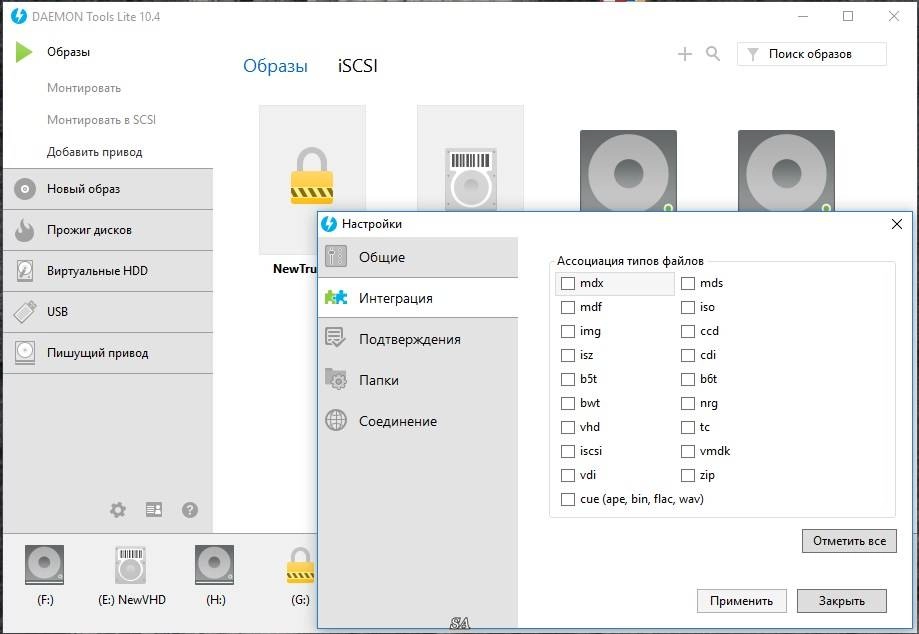Switch to the iSCSI tab
The image size is (919, 634).
click(x=358, y=66)
